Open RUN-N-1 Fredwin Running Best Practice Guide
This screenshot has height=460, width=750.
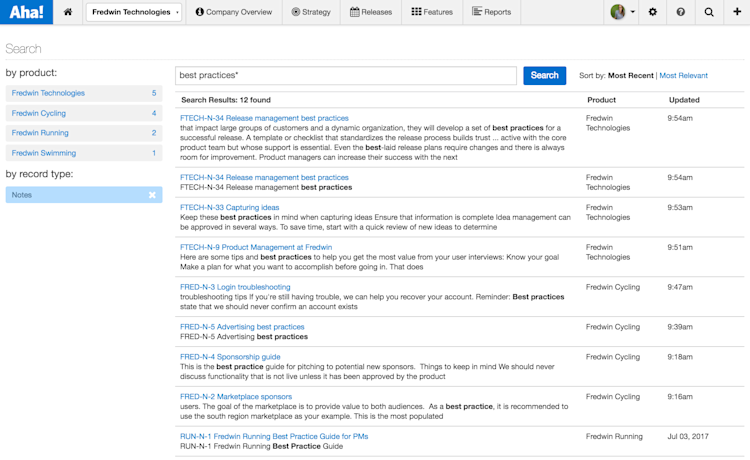coord(274,436)
